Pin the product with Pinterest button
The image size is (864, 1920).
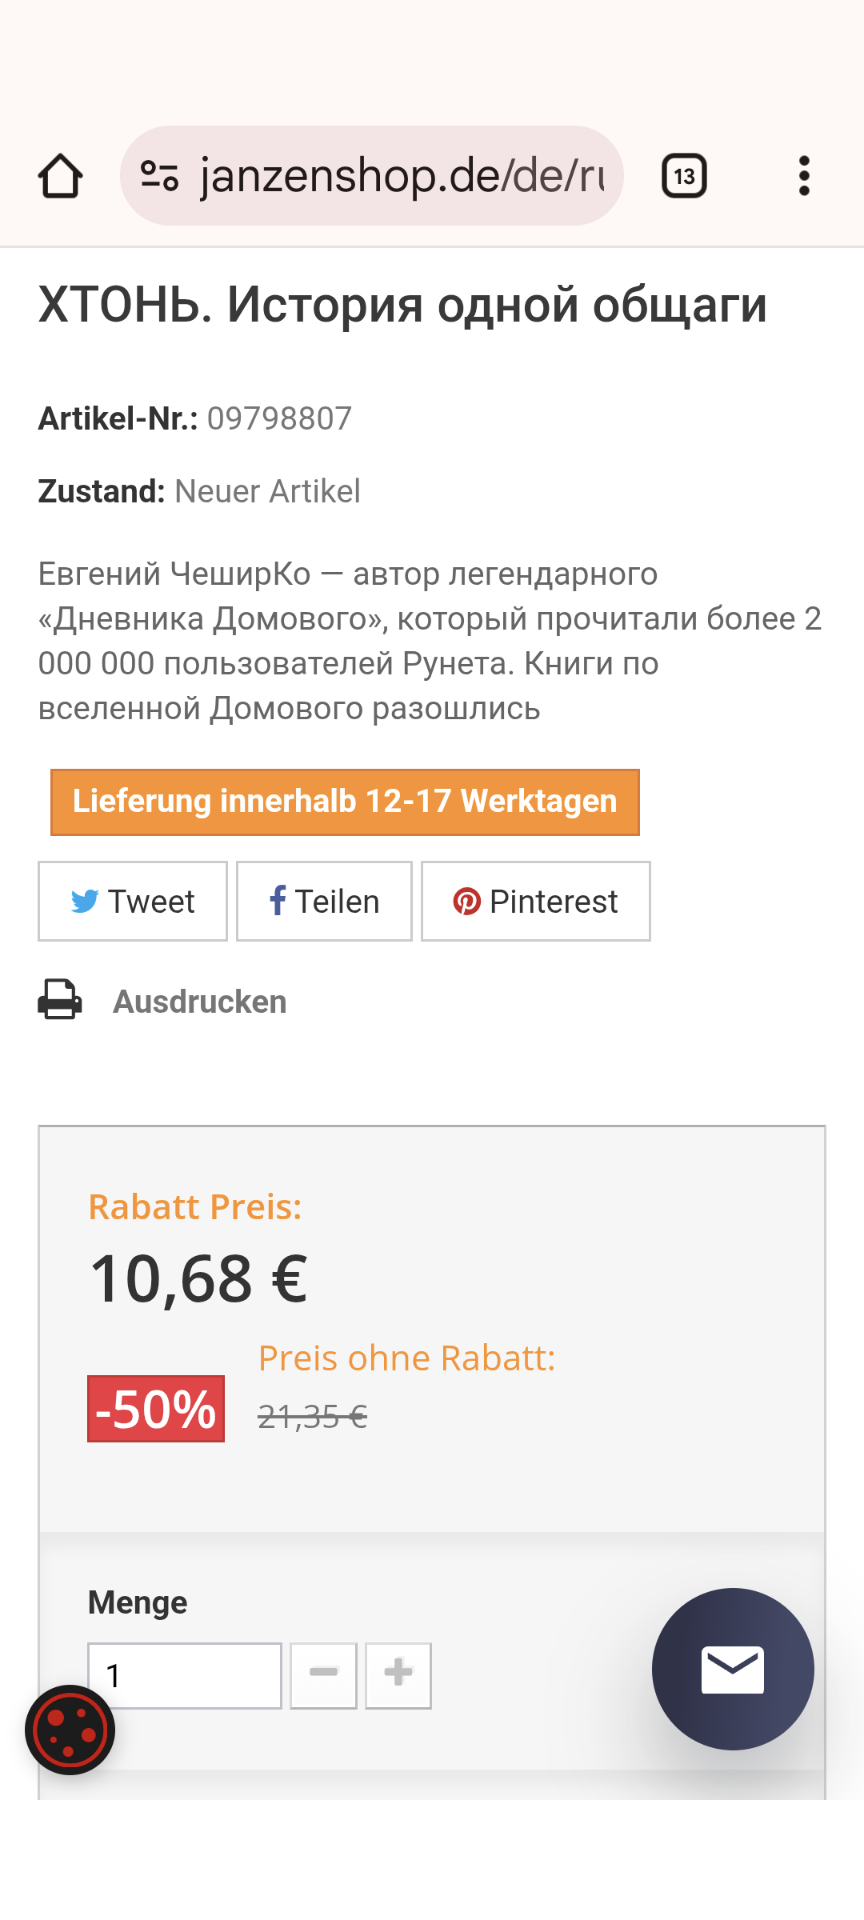pyautogui.click(x=536, y=901)
